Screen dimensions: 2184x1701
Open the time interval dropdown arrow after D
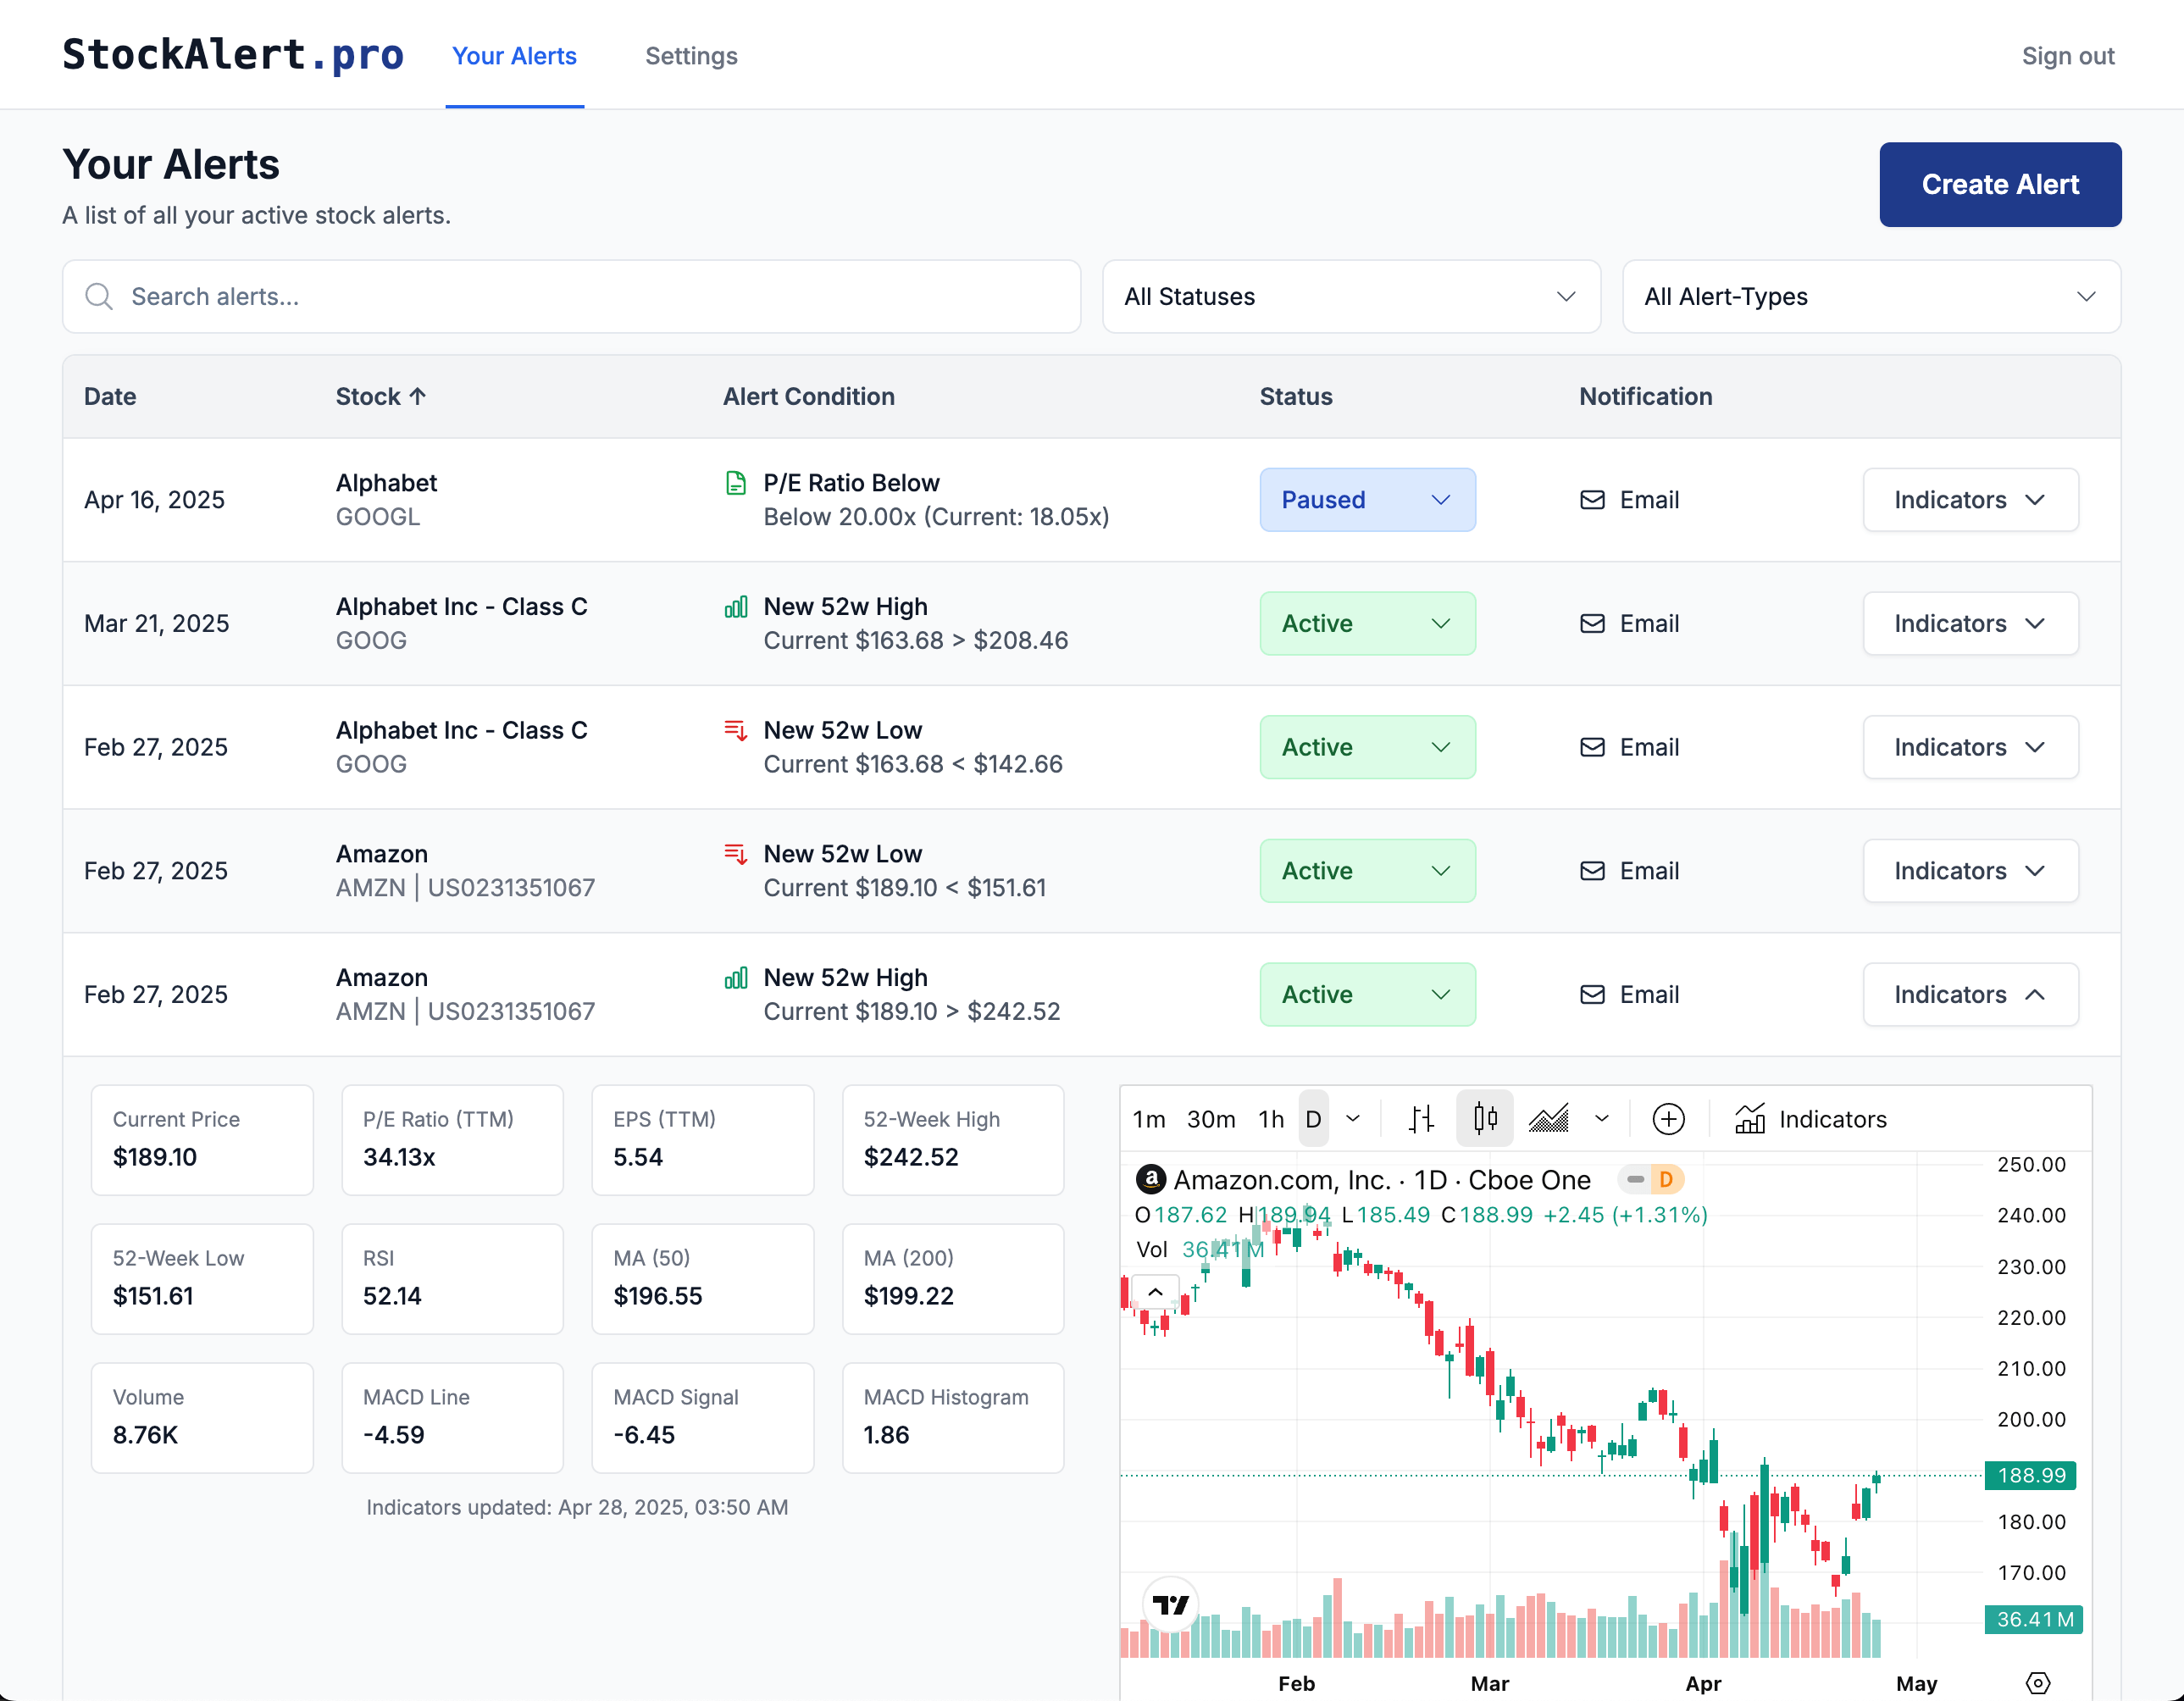pos(1353,1119)
